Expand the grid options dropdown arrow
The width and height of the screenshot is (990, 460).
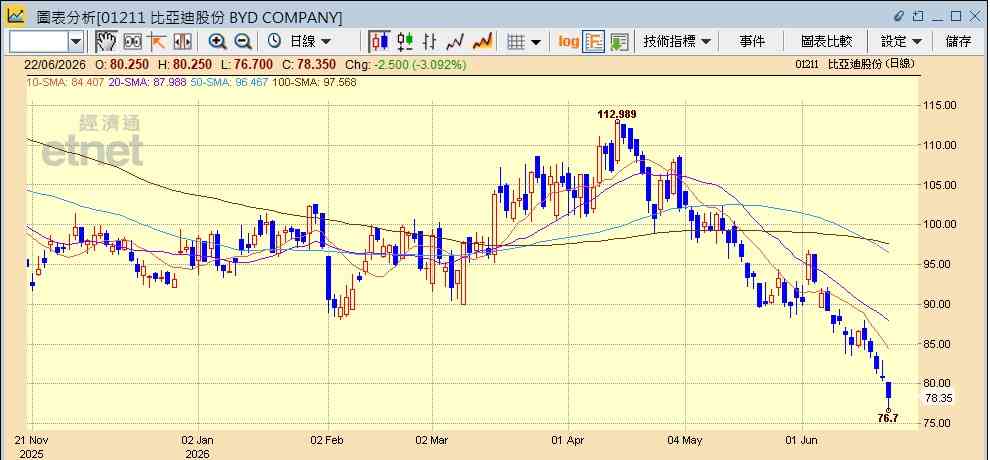[x=536, y=42]
